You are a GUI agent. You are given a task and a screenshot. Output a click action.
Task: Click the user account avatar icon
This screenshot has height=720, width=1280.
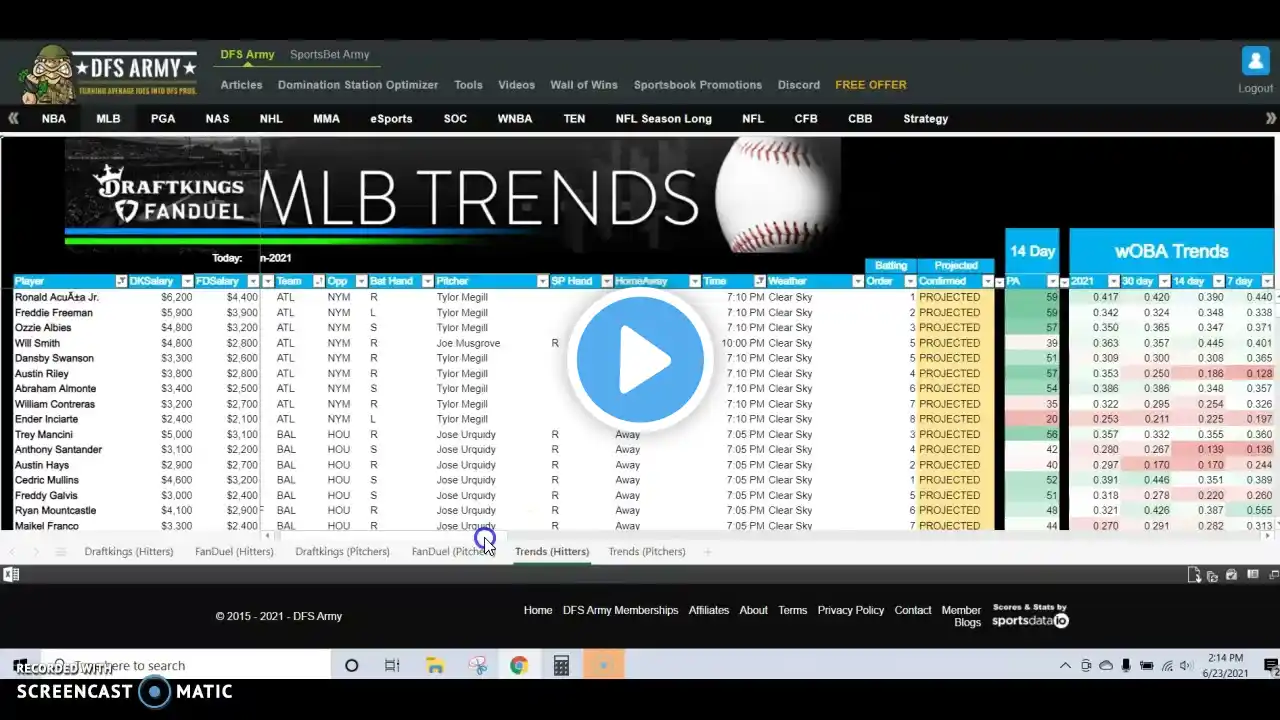(1256, 60)
